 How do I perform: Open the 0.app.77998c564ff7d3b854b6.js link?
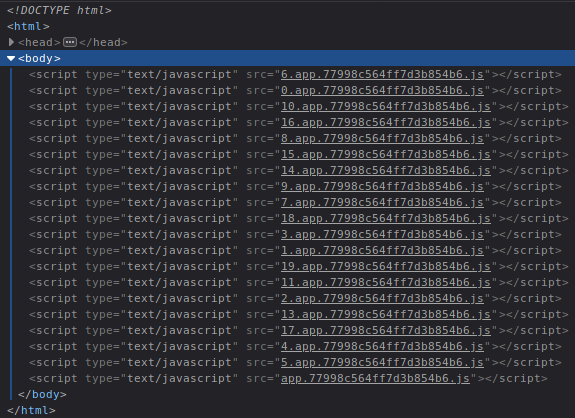pos(382,91)
